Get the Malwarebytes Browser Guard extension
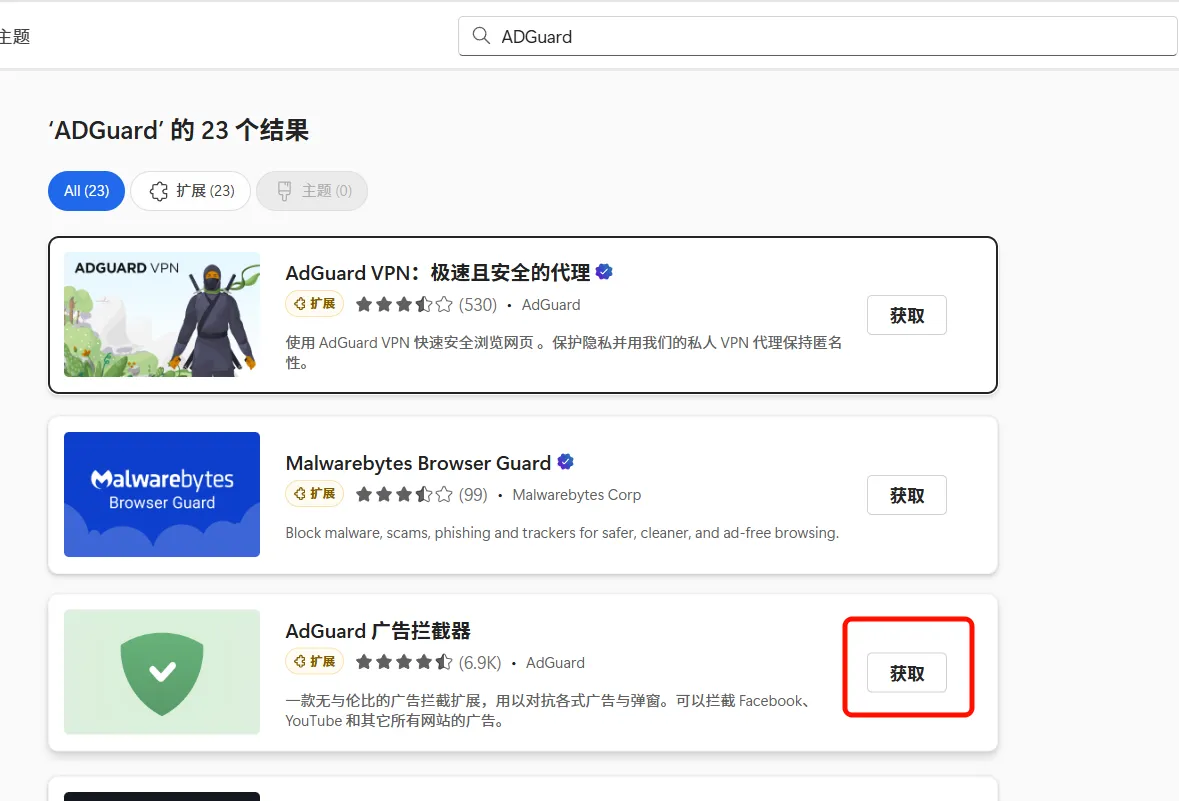Viewport: 1179px width, 801px height. pos(907,495)
